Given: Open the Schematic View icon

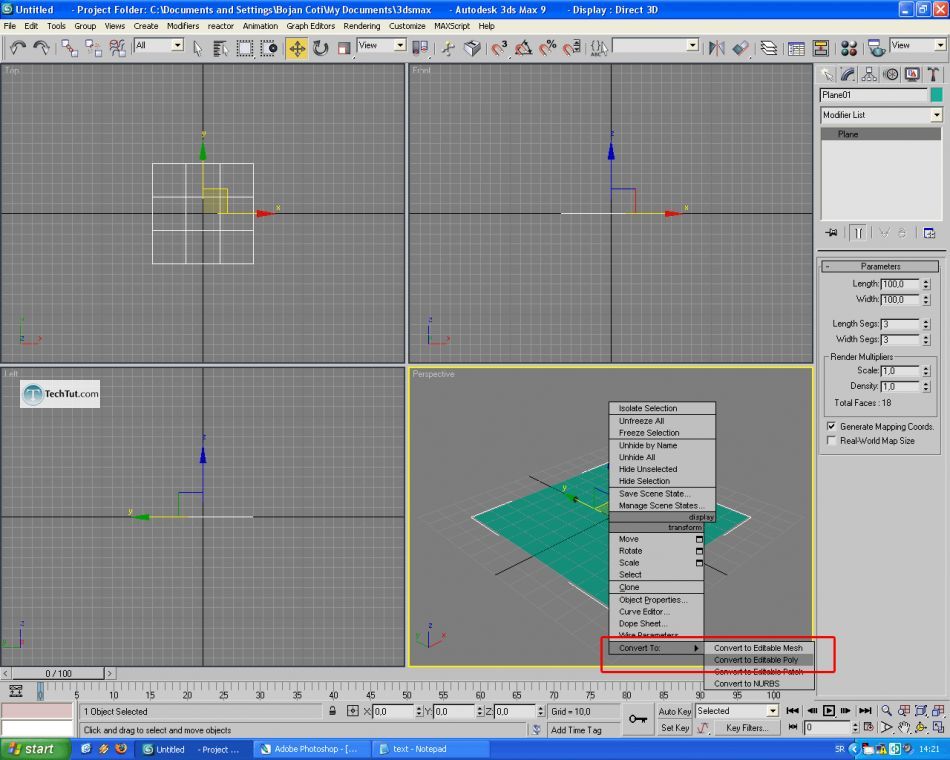Looking at the screenshot, I should [821, 48].
